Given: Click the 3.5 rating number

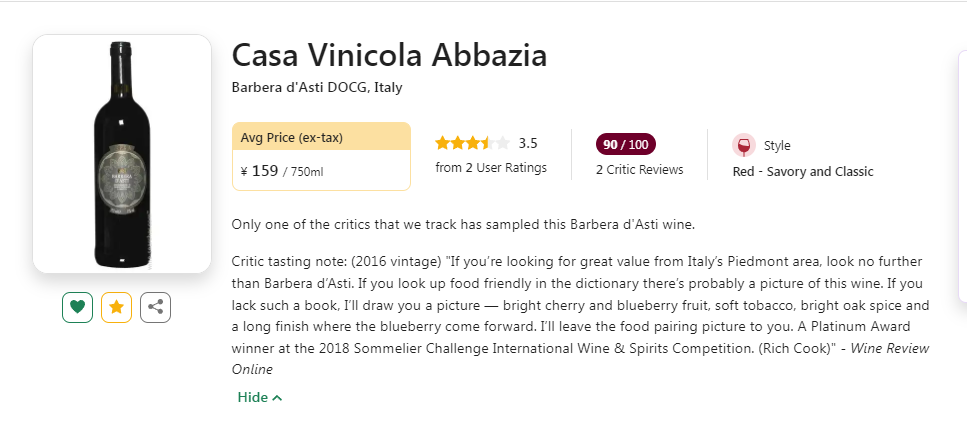Looking at the screenshot, I should coord(528,143).
